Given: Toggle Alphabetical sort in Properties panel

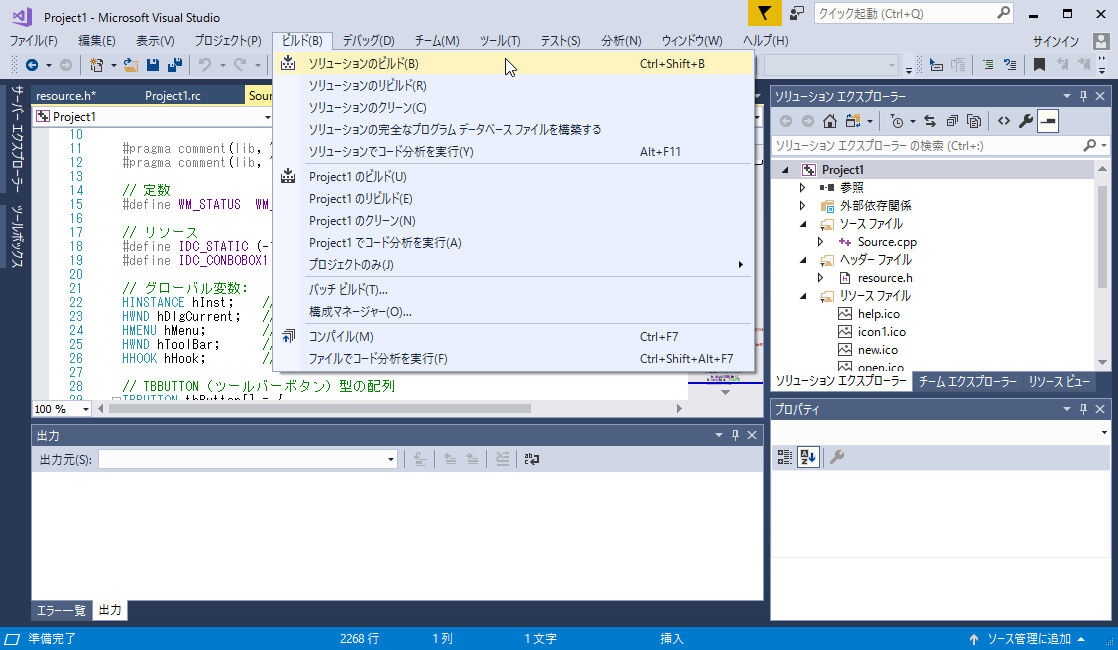Looking at the screenshot, I should tap(808, 457).
